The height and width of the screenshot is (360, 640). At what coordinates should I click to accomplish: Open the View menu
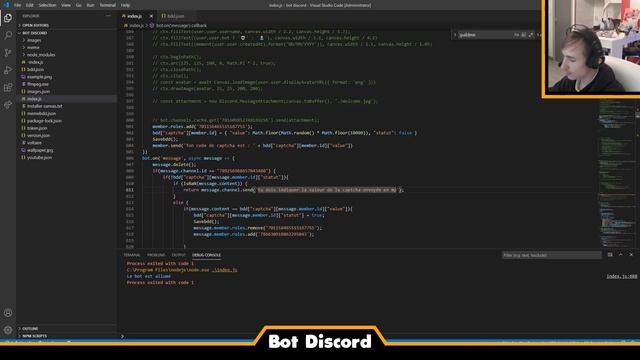click(66, 5)
